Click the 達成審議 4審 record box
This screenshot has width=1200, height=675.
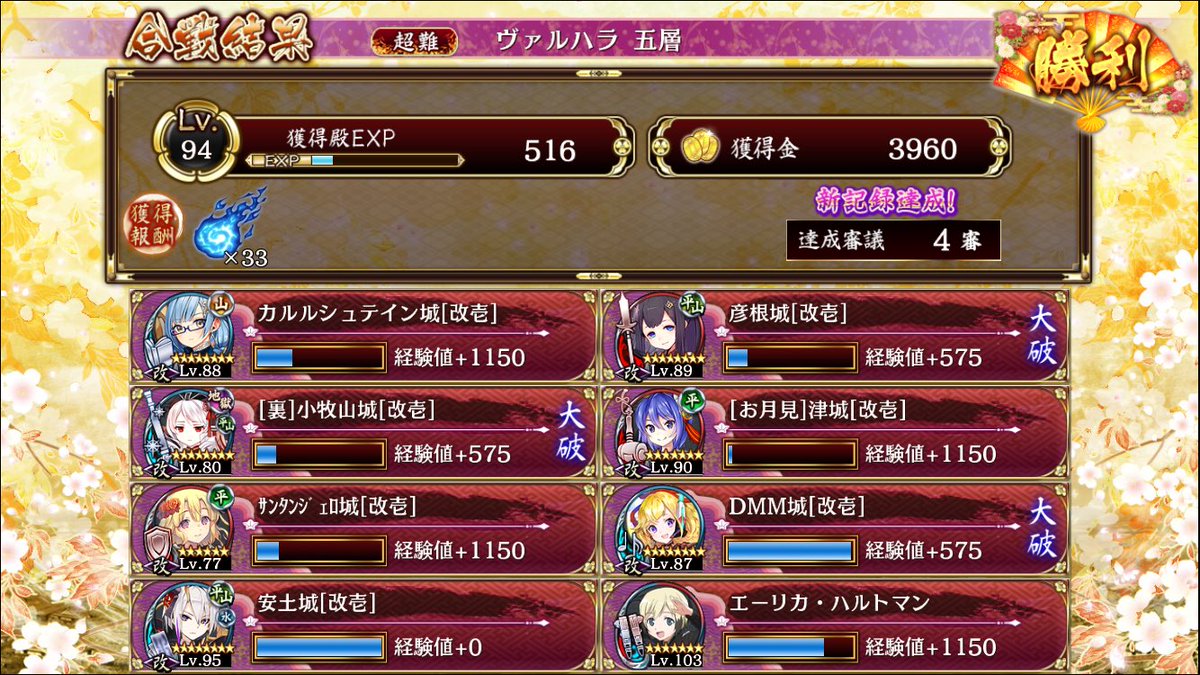[892, 241]
